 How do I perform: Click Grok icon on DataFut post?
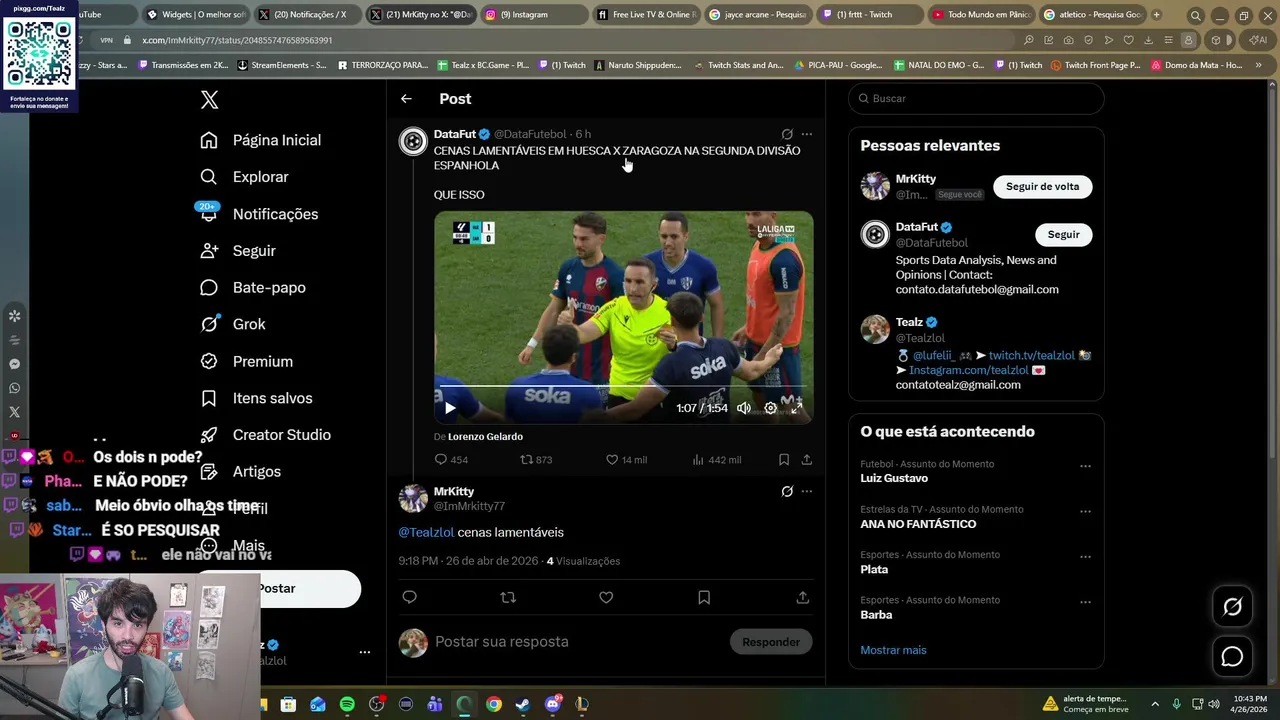coord(787,134)
